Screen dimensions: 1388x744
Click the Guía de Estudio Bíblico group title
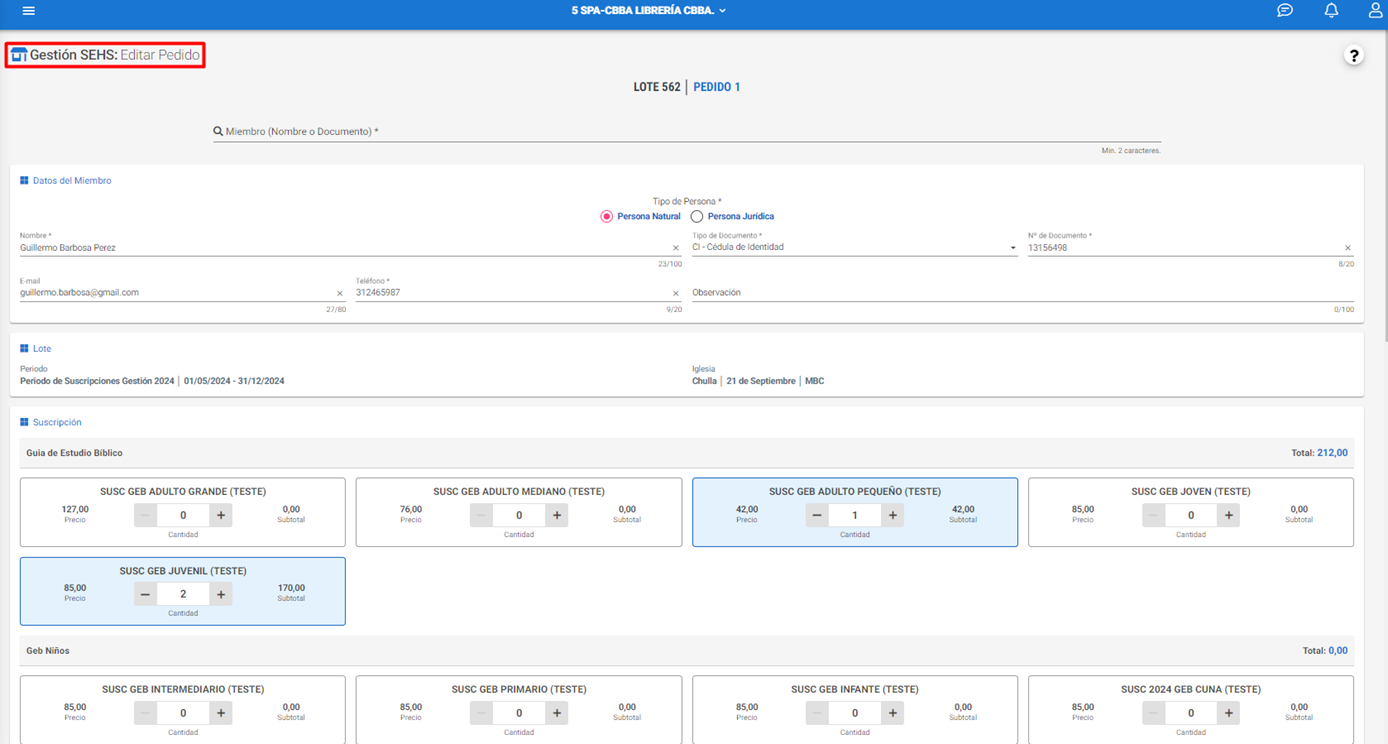coord(74,453)
